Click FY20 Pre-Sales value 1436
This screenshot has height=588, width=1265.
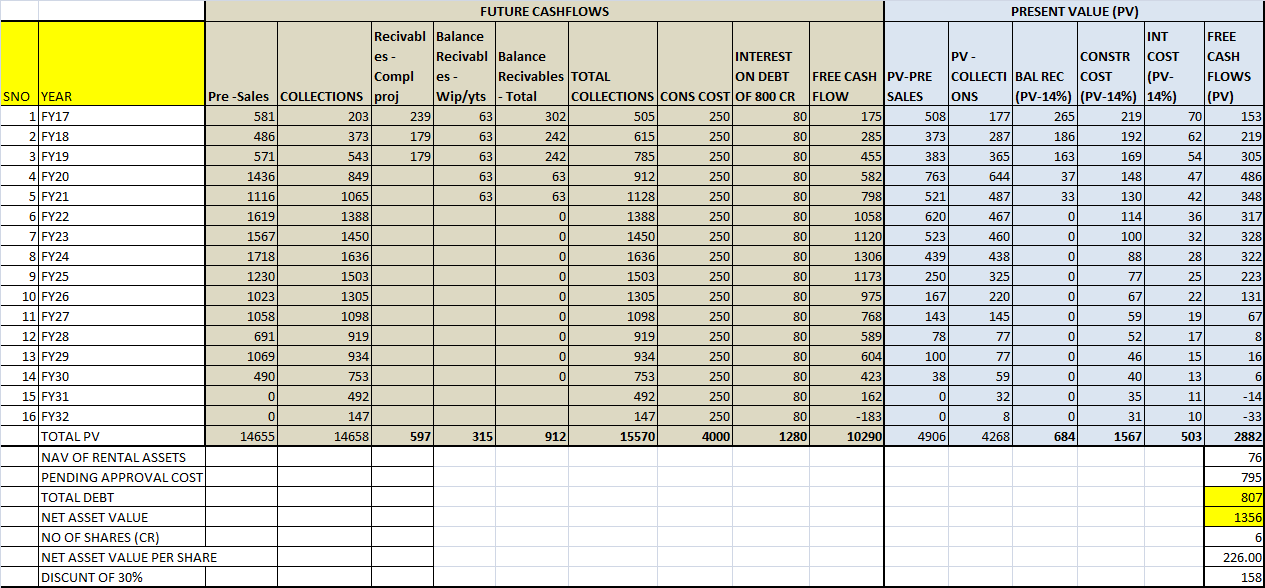pos(240,176)
